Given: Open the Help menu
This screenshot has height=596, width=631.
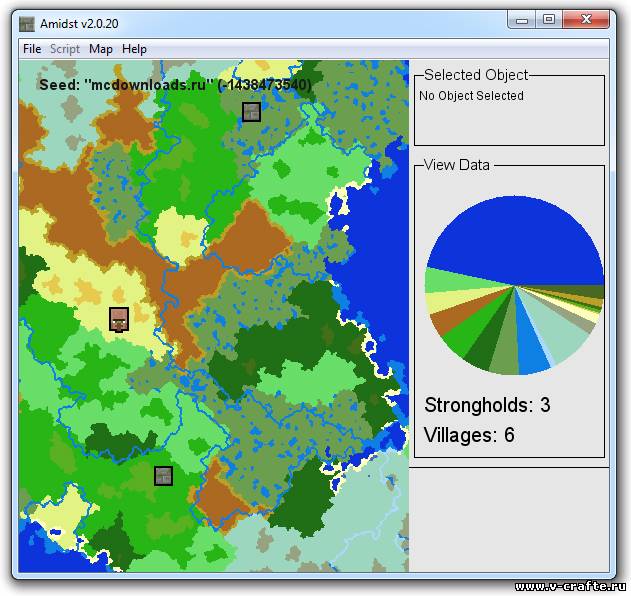Looking at the screenshot, I should coord(134,49).
